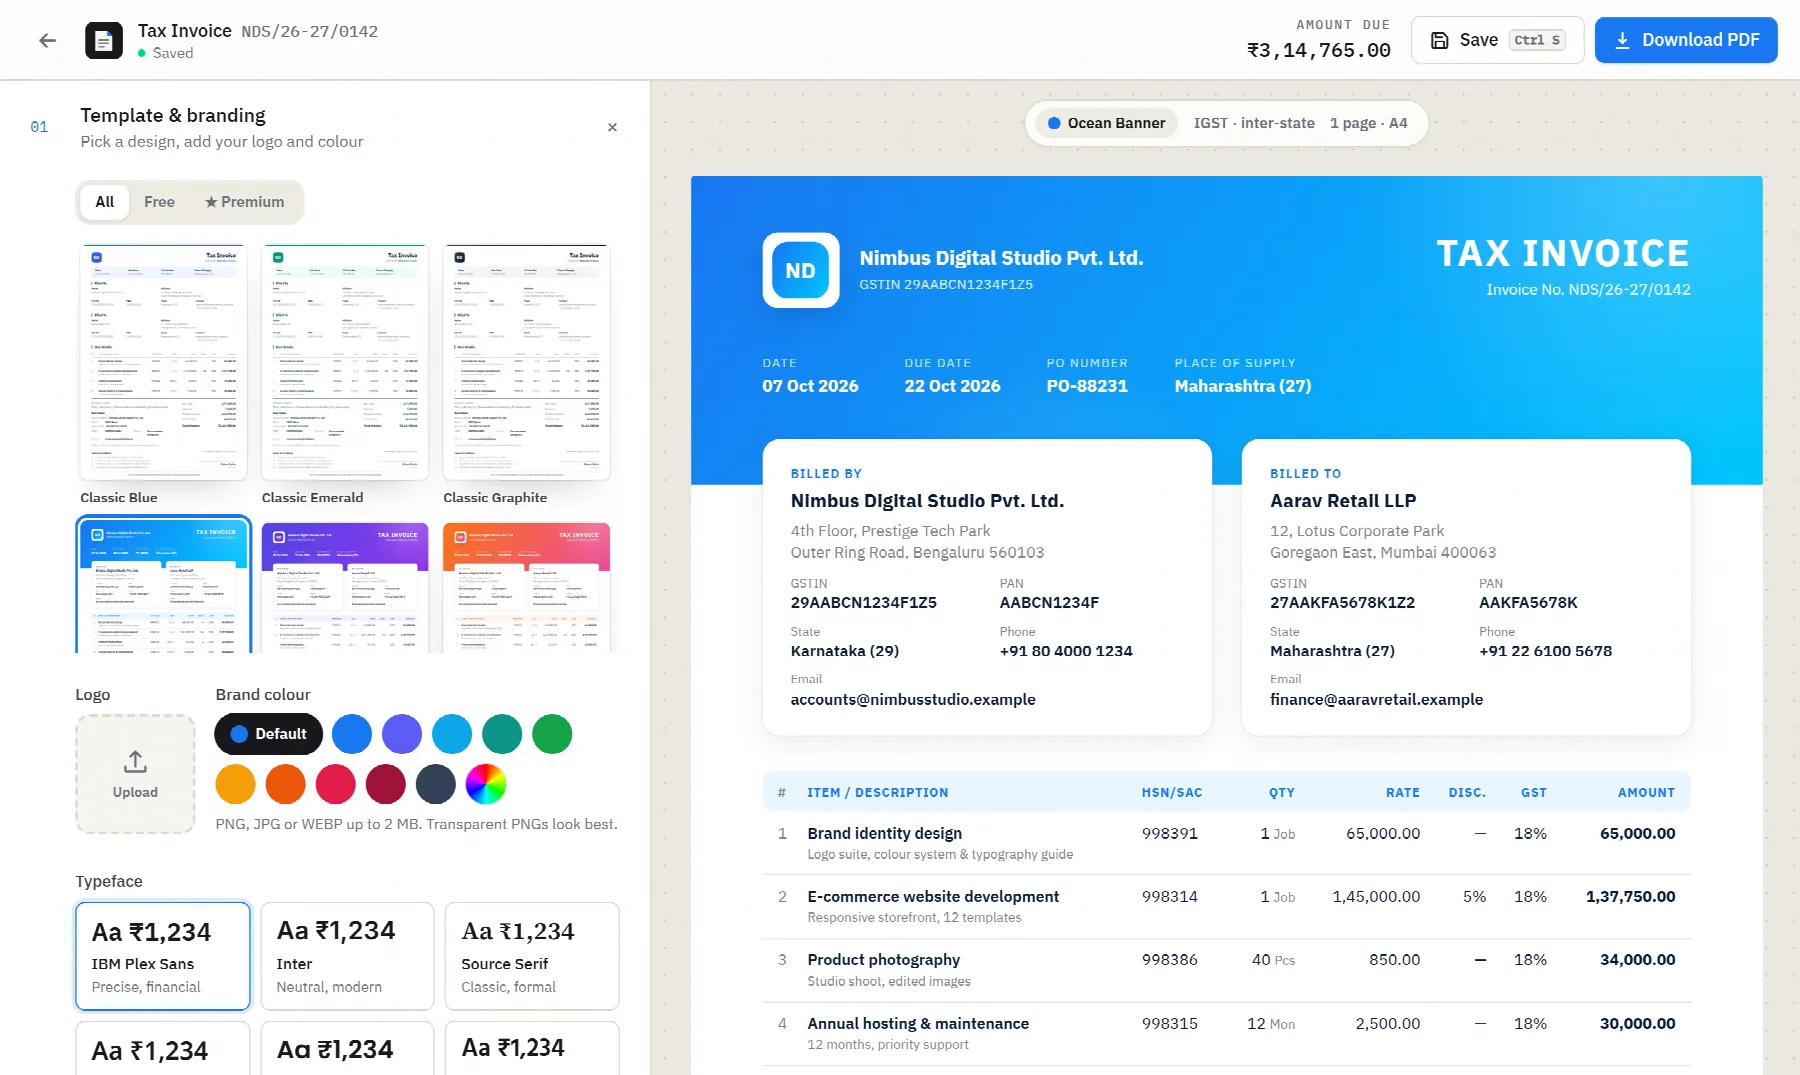Viewport: 1800px width, 1075px height.
Task: Click the HSN/SAC column header
Action: [x=1172, y=792]
